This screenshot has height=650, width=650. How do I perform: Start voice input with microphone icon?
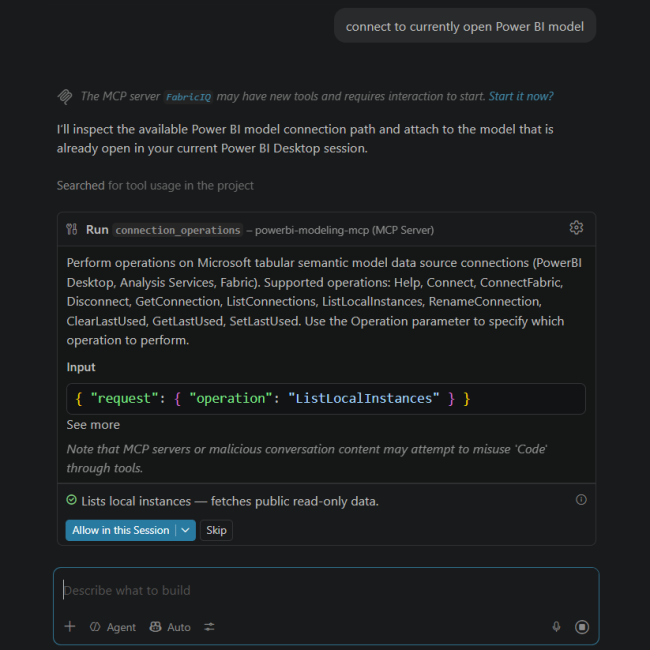[556, 626]
